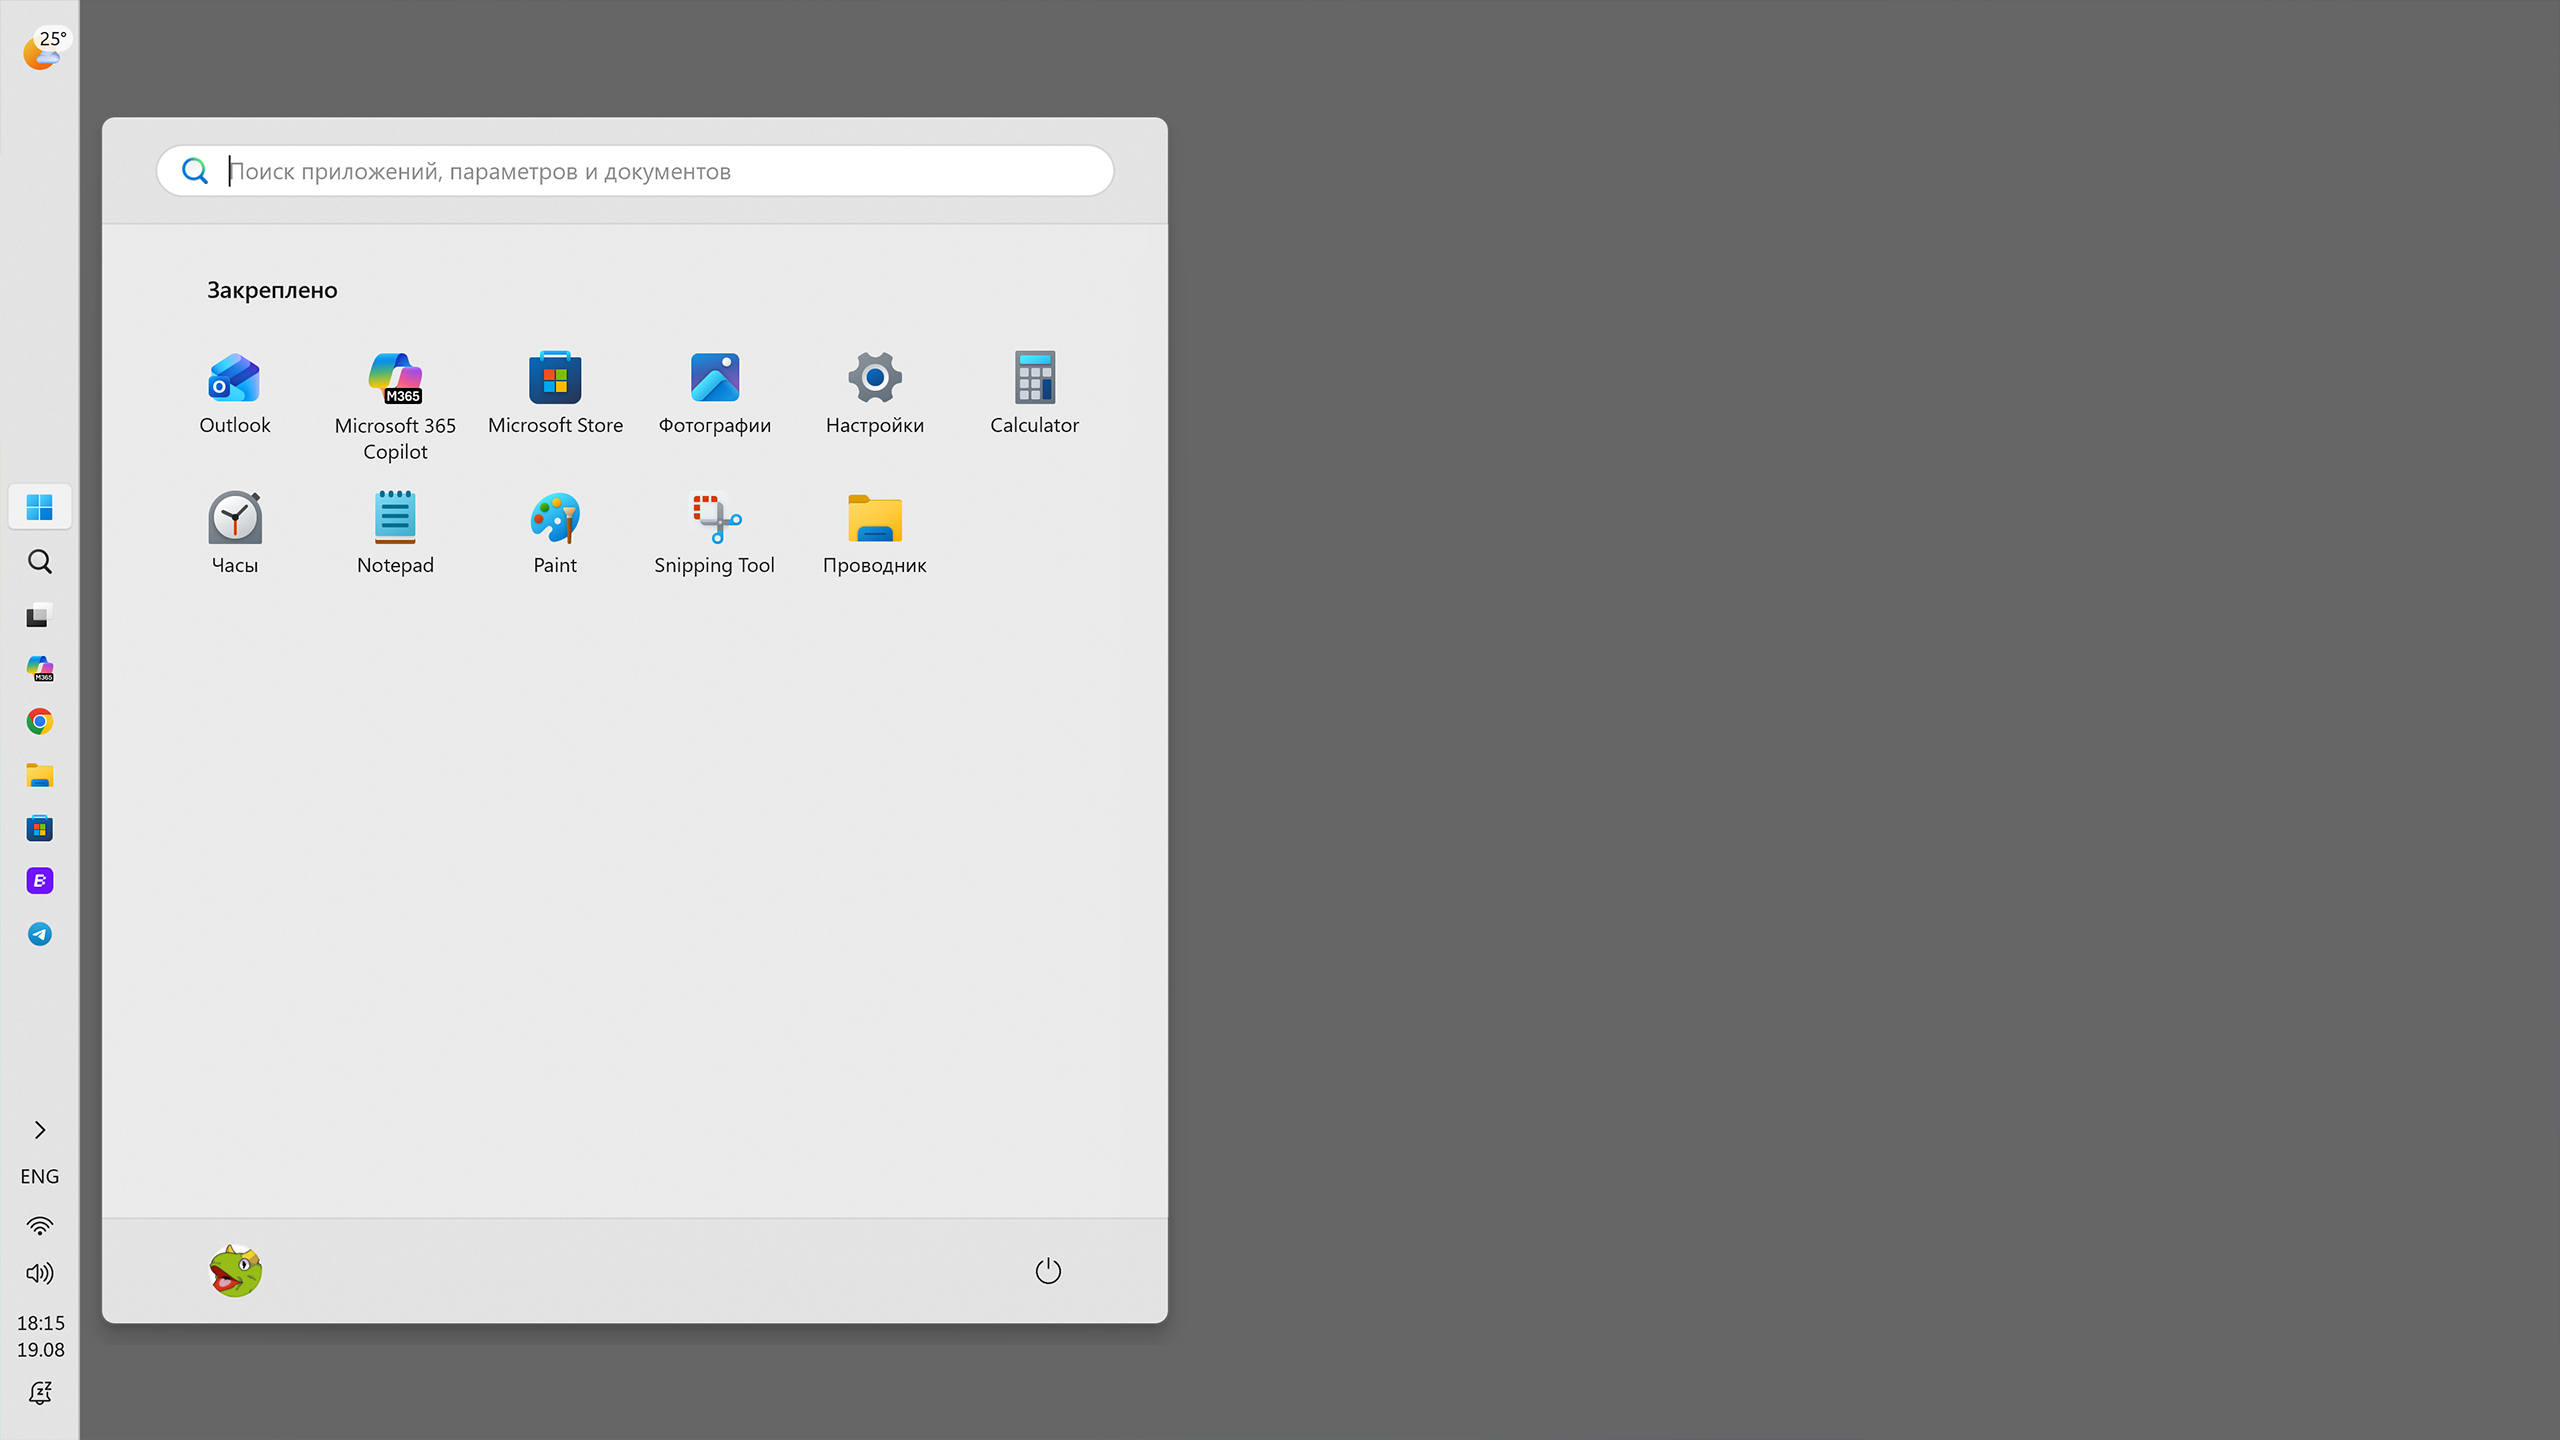The height and width of the screenshot is (1440, 2560).
Task: Click the Windows Start button on taskbar
Action: (40, 508)
